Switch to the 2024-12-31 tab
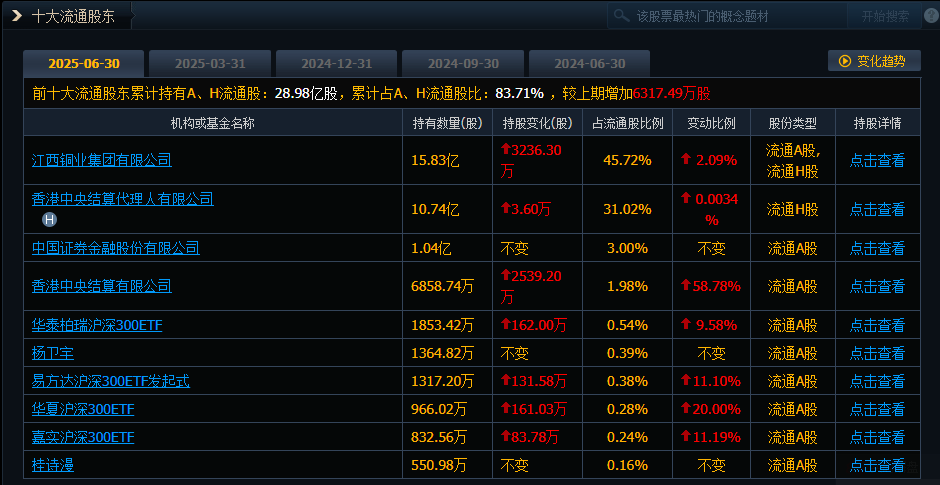Image resolution: width=940 pixels, height=485 pixels. pyautogui.click(x=336, y=63)
